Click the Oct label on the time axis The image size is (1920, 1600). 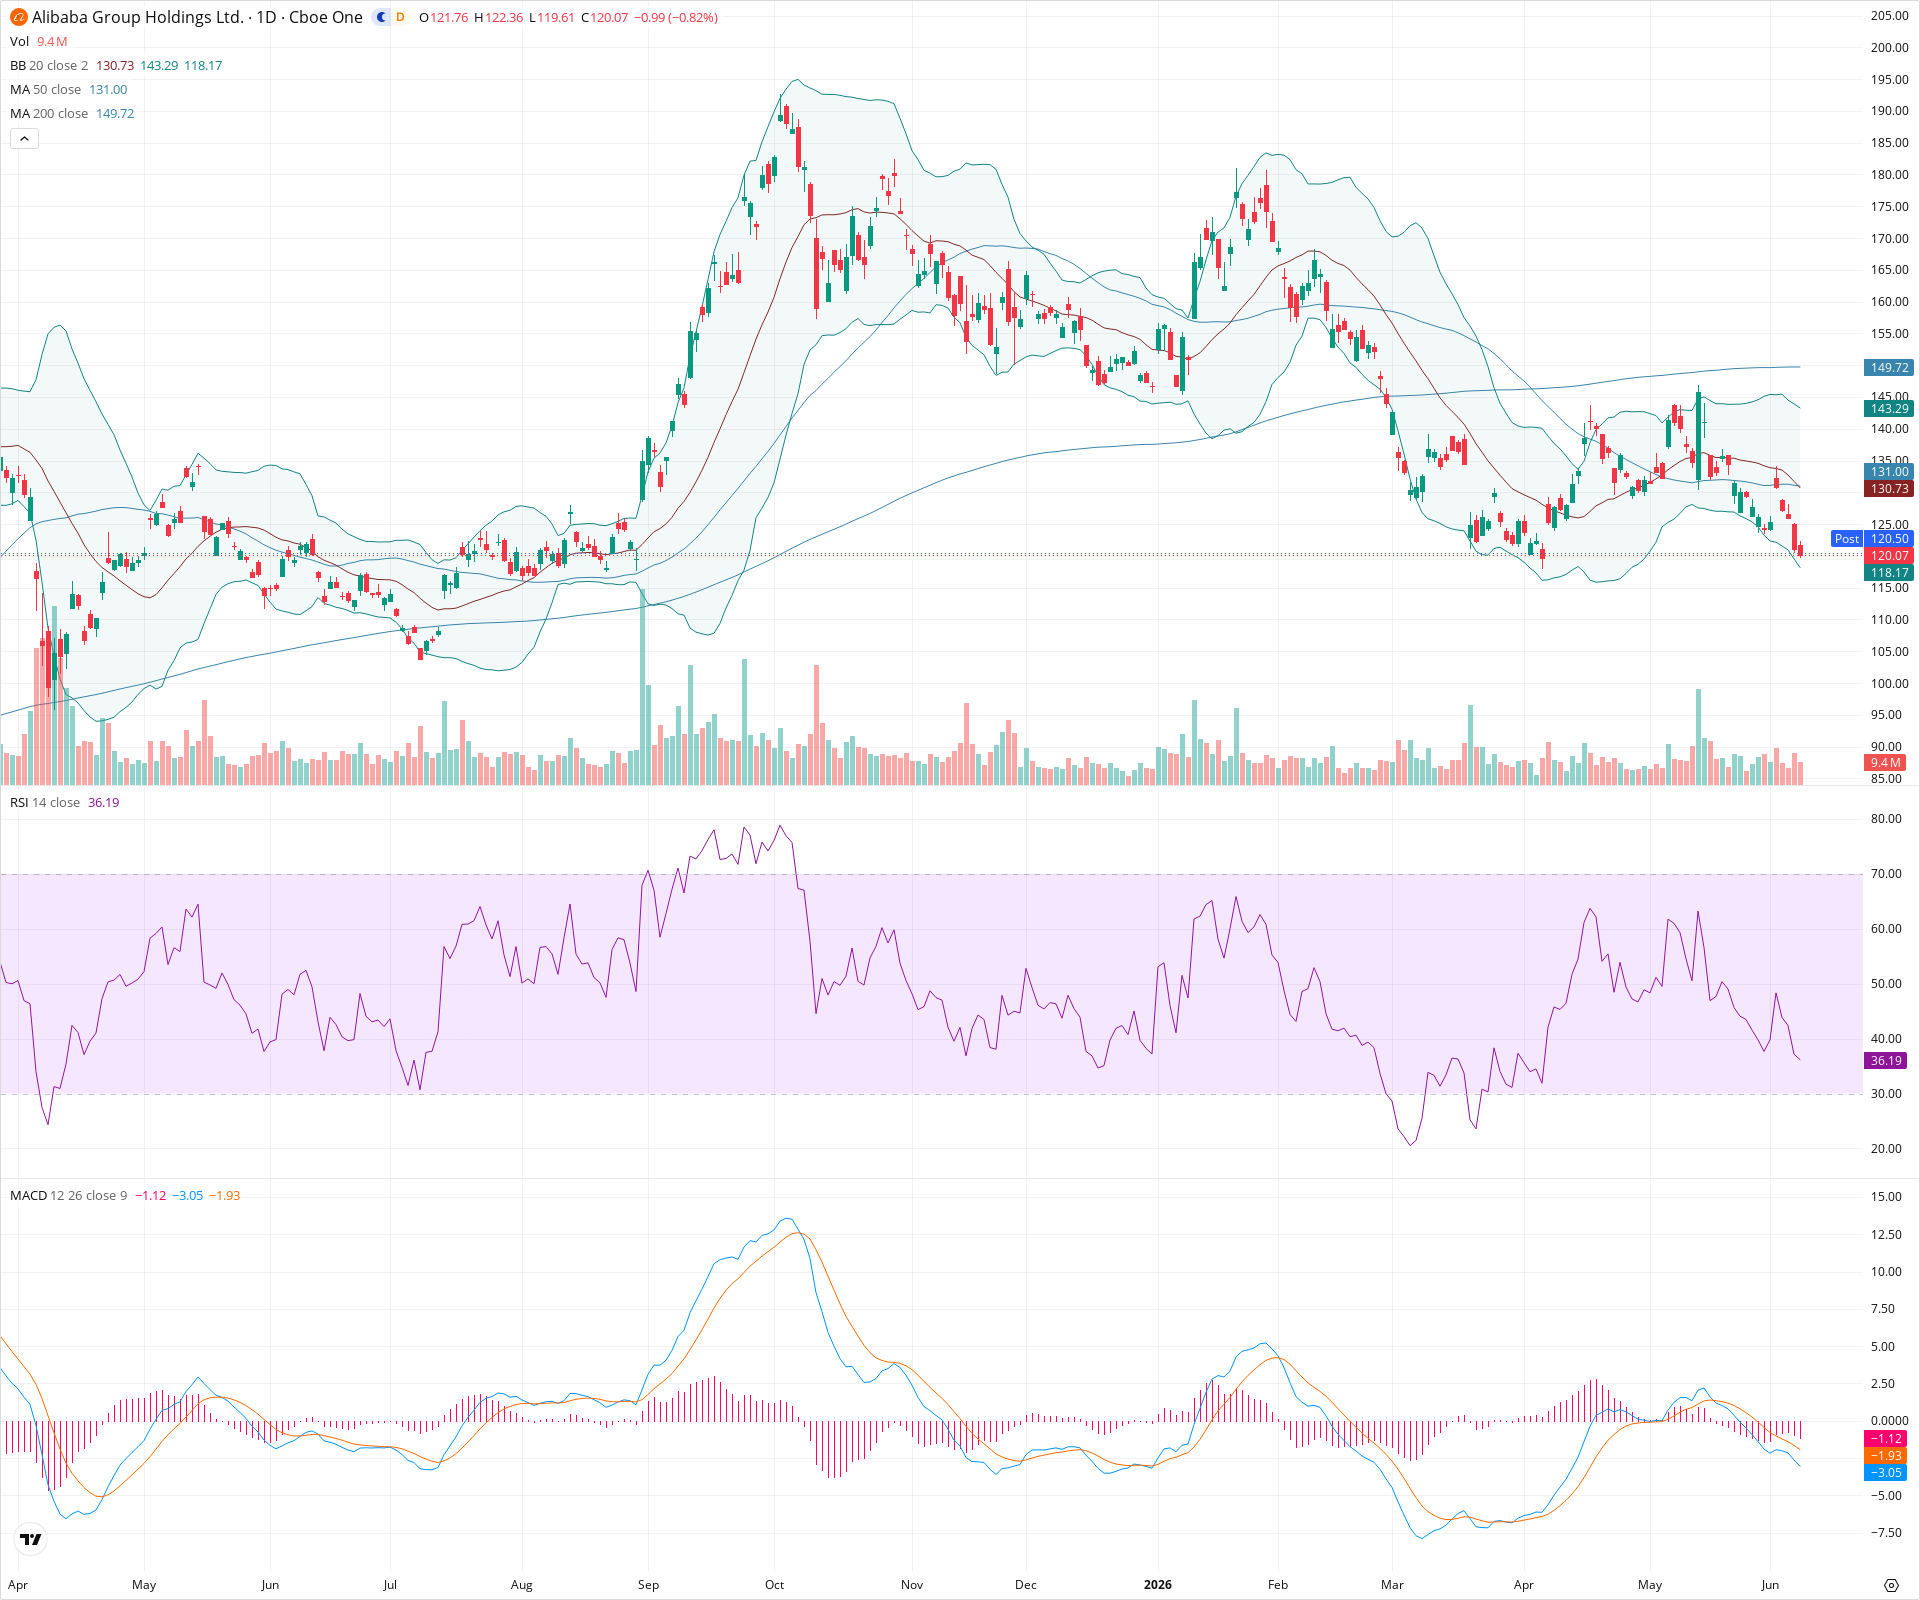pyautogui.click(x=774, y=1585)
